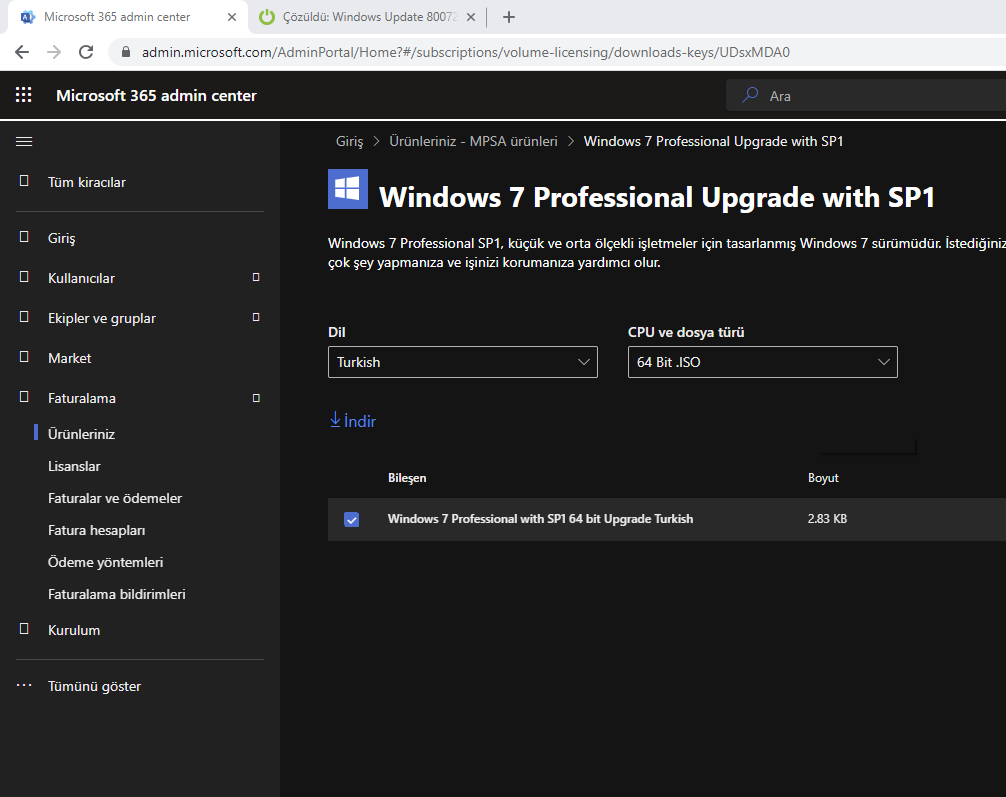Open Fatura hesapları in the sidebar
The width and height of the screenshot is (1006, 797).
(x=96, y=530)
